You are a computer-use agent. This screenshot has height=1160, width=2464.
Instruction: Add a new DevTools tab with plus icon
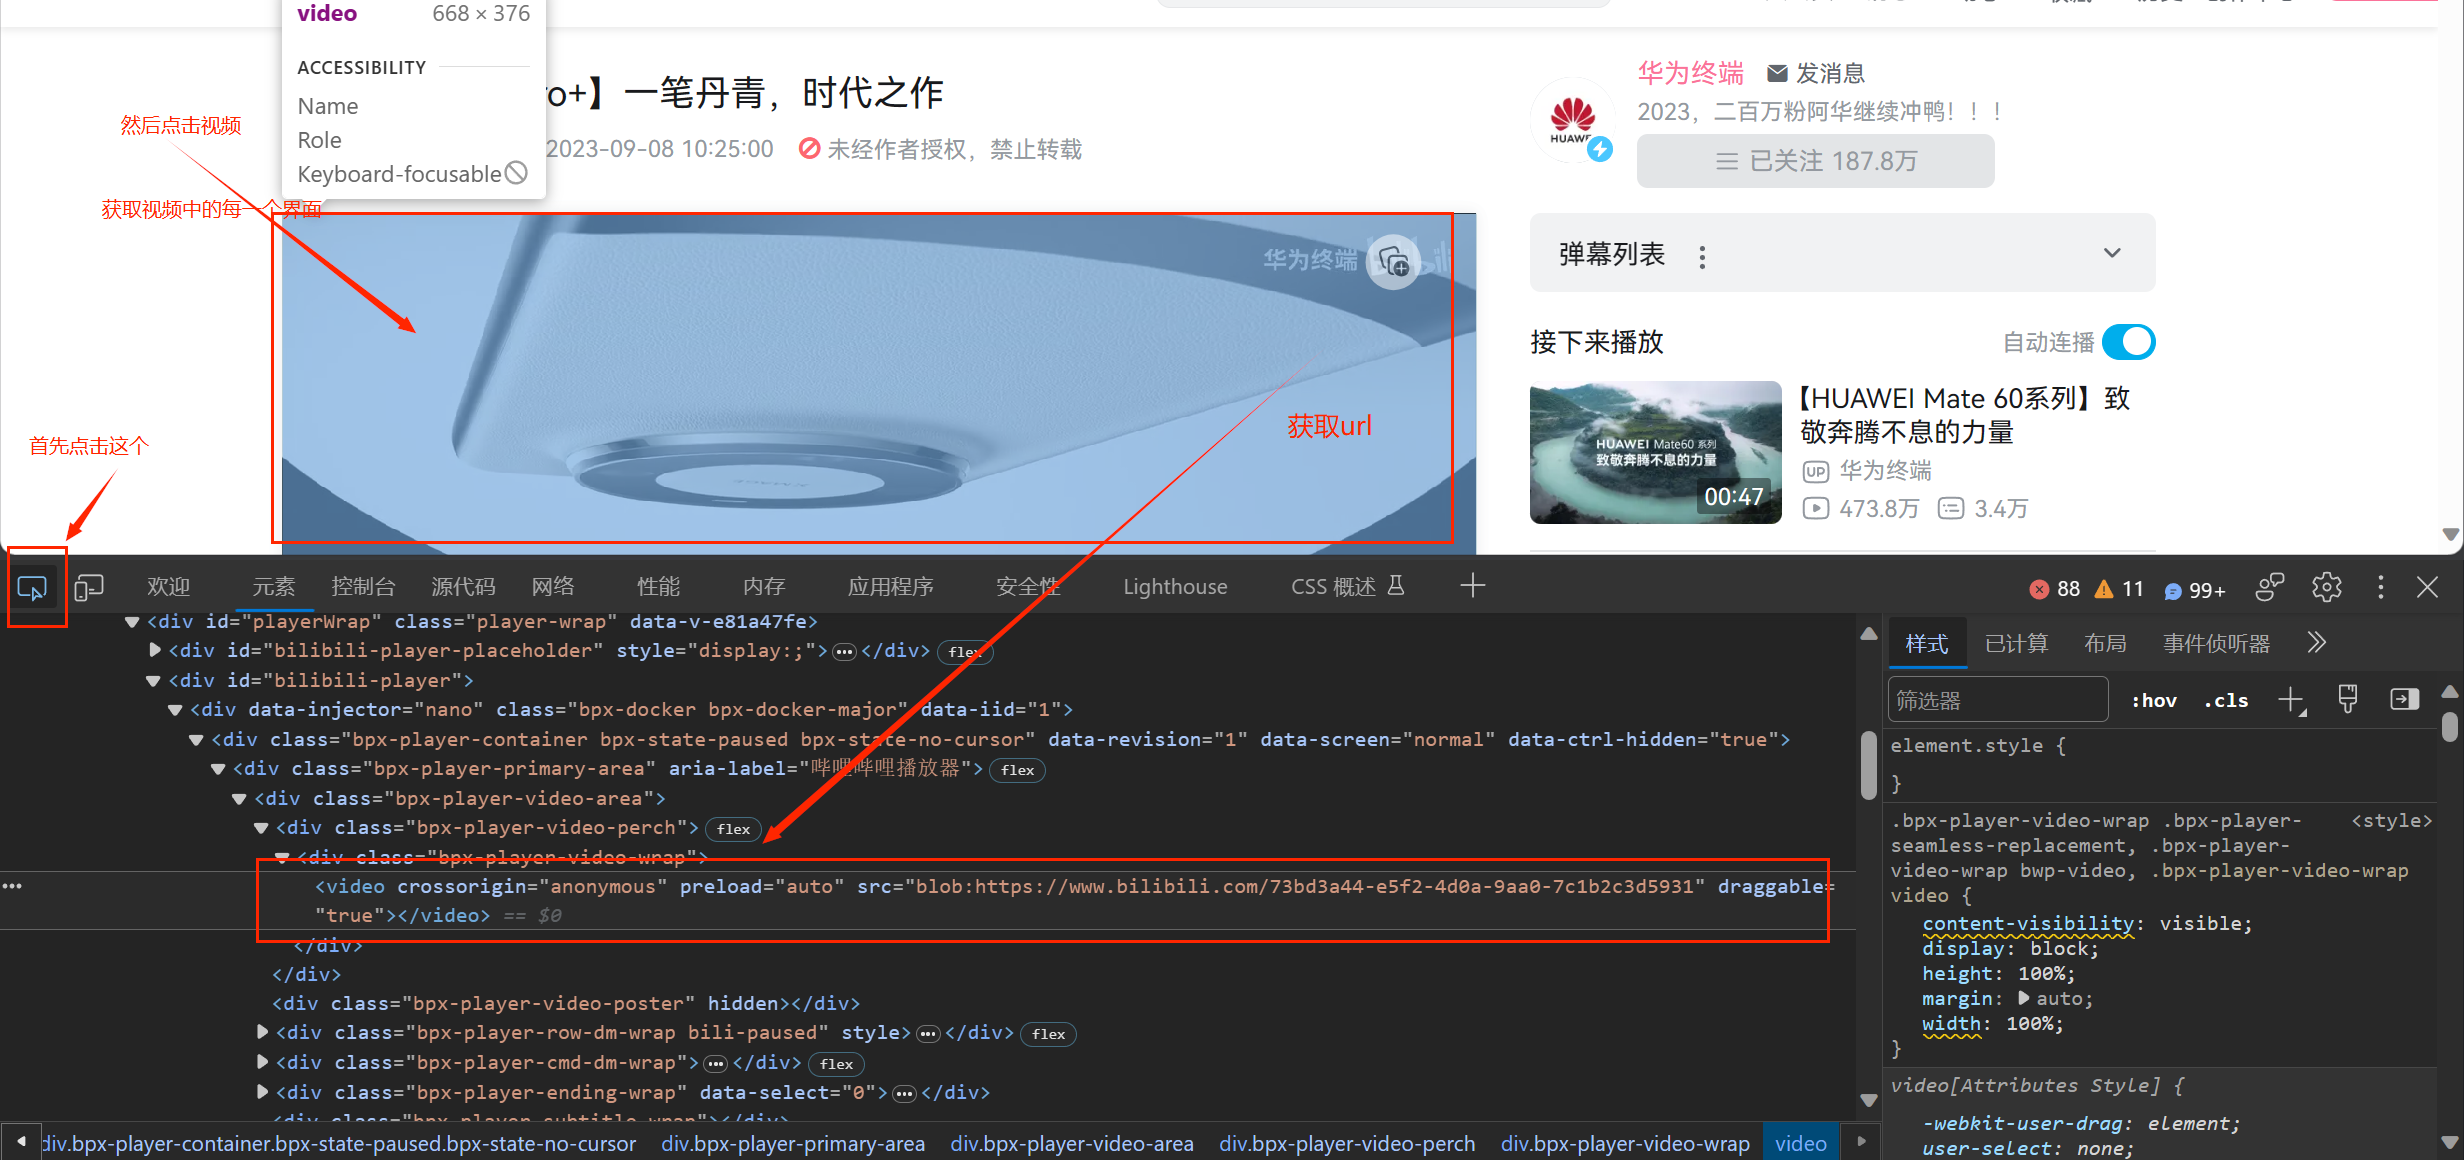pos(1472,586)
